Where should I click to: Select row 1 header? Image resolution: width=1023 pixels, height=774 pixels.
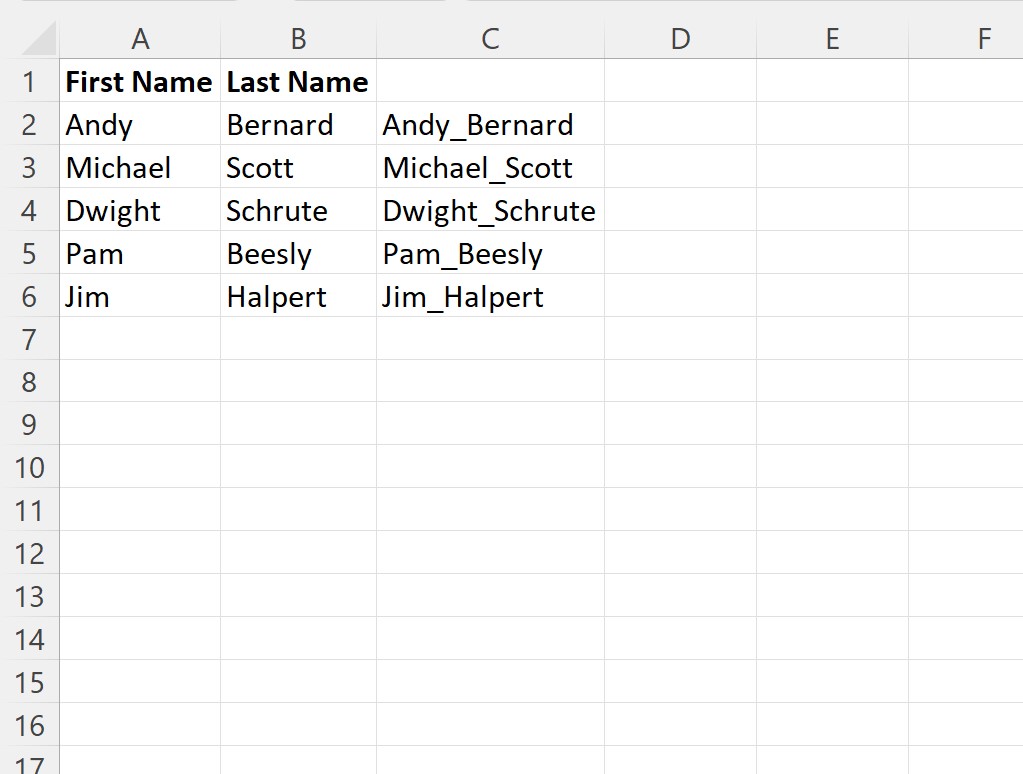[x=29, y=81]
